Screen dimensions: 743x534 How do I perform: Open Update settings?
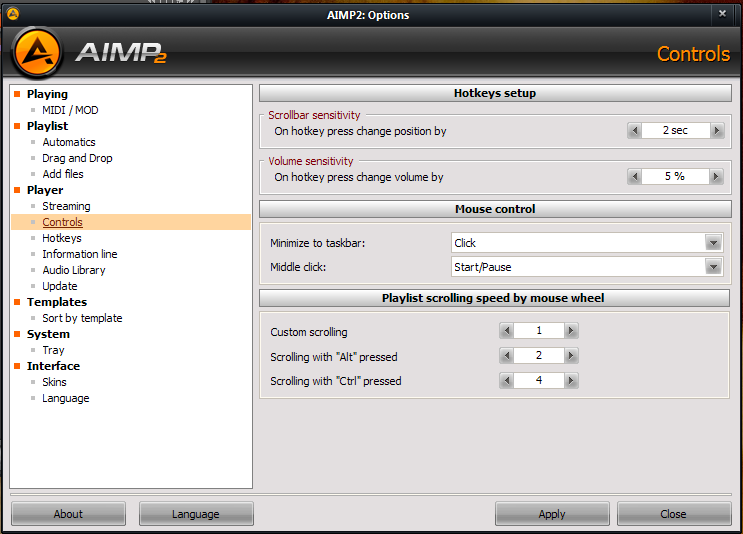click(x=60, y=286)
